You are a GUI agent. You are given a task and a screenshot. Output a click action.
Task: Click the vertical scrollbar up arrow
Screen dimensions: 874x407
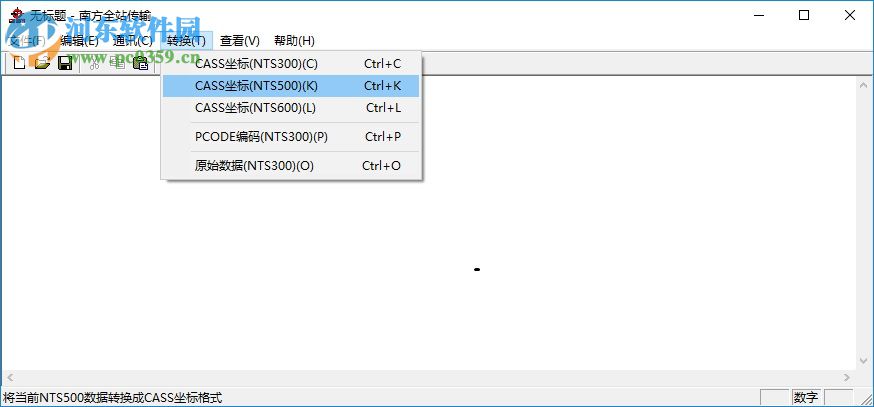point(863,86)
